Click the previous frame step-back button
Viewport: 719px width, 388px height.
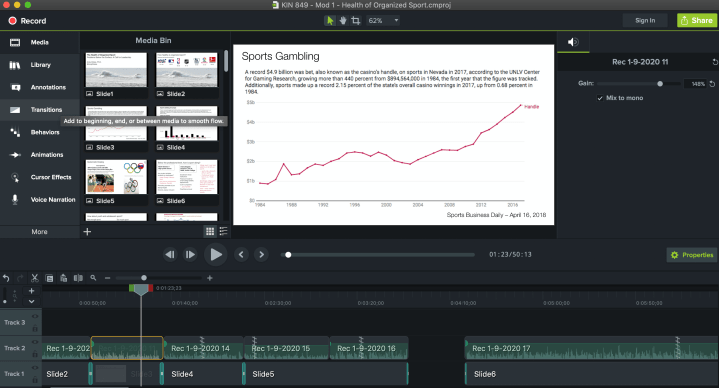170,255
